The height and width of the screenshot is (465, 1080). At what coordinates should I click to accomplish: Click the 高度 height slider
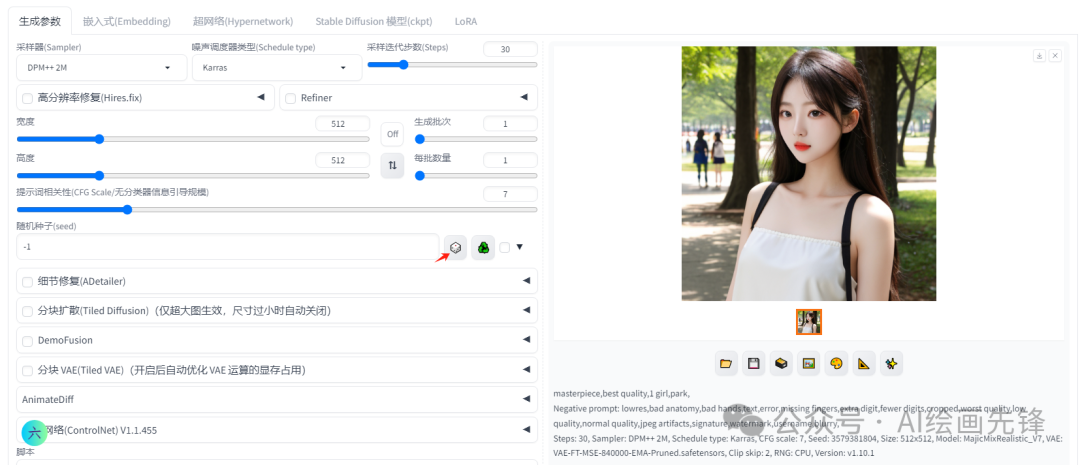[193, 175]
